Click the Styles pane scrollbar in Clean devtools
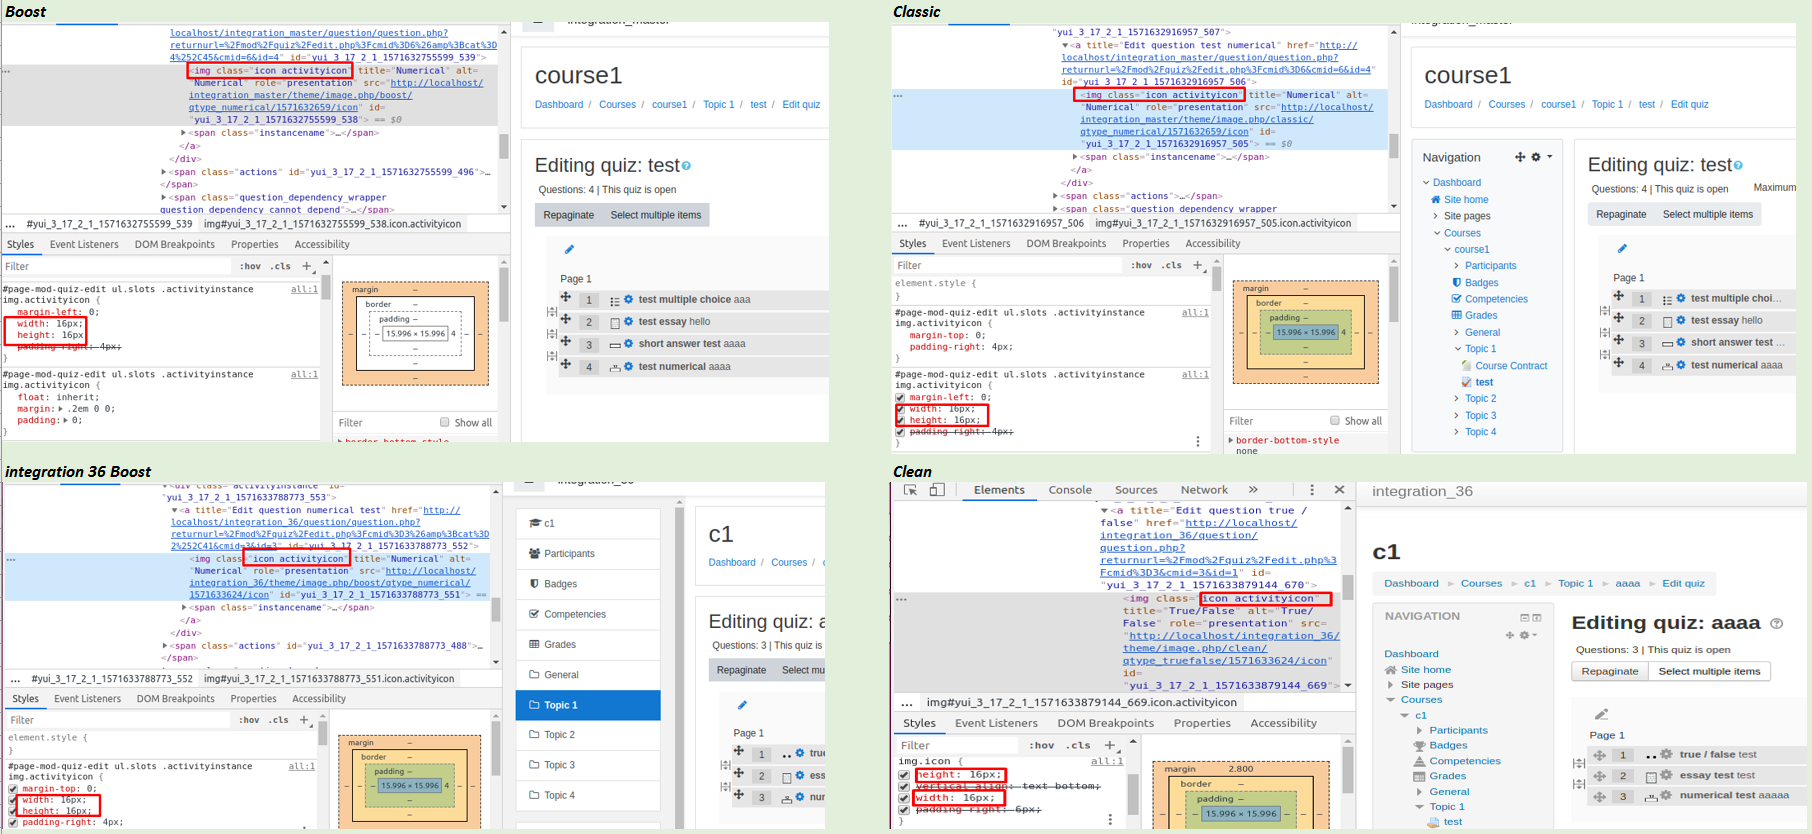This screenshot has width=1812, height=834. click(x=1133, y=795)
